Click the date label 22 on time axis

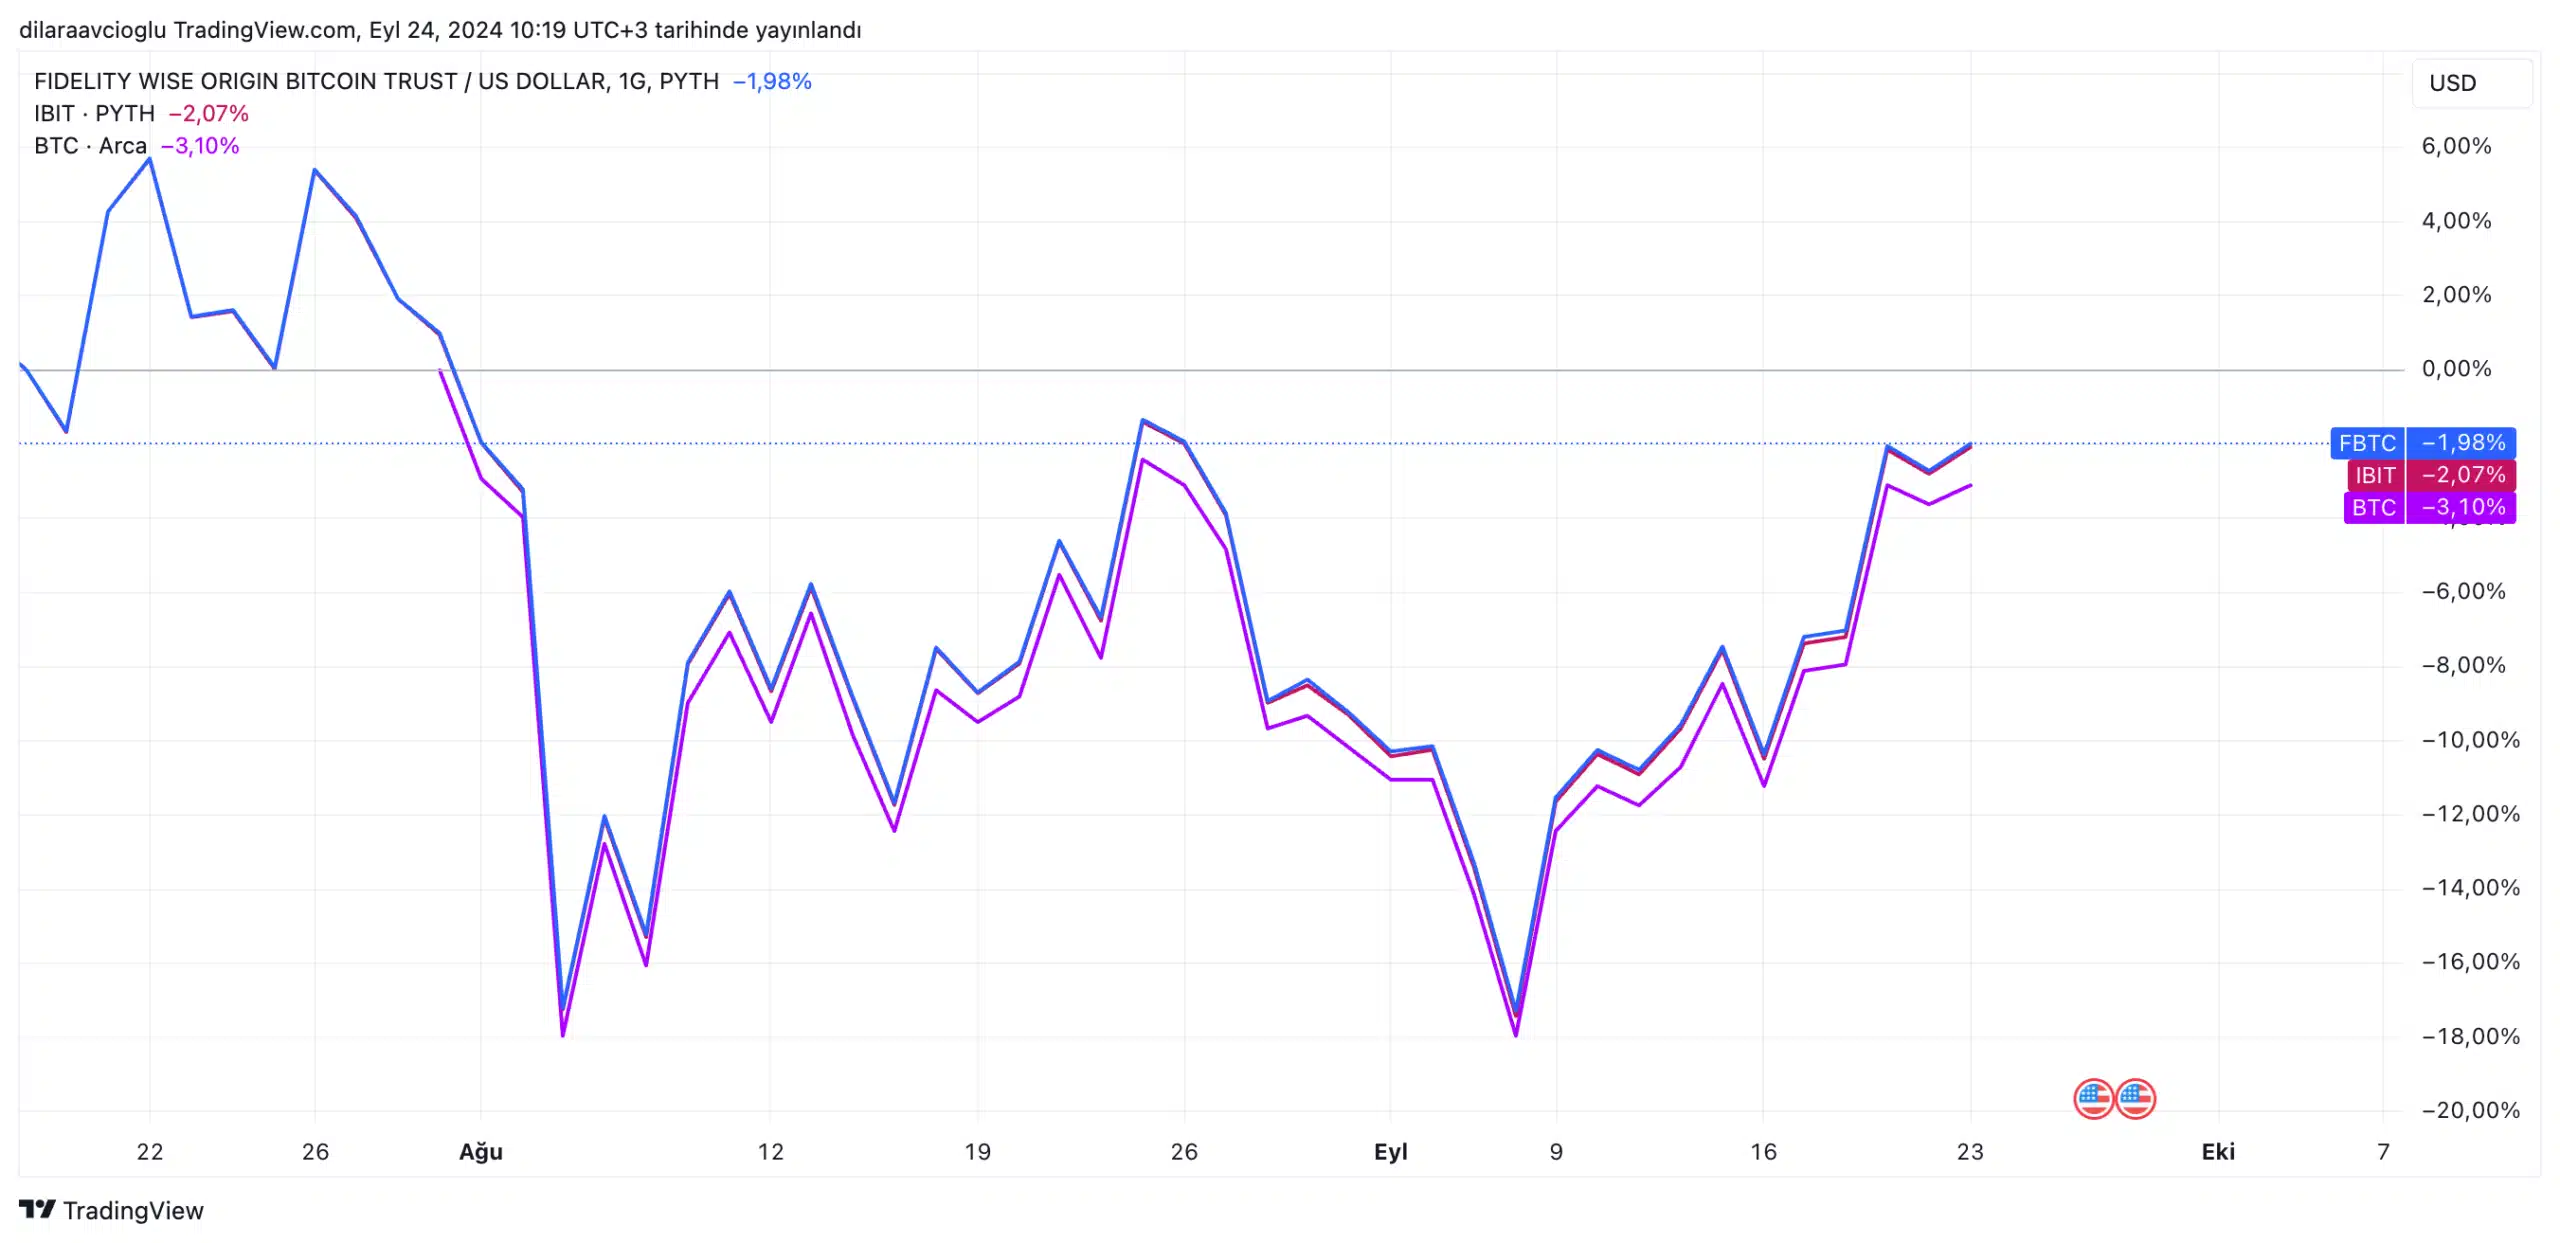point(150,1152)
